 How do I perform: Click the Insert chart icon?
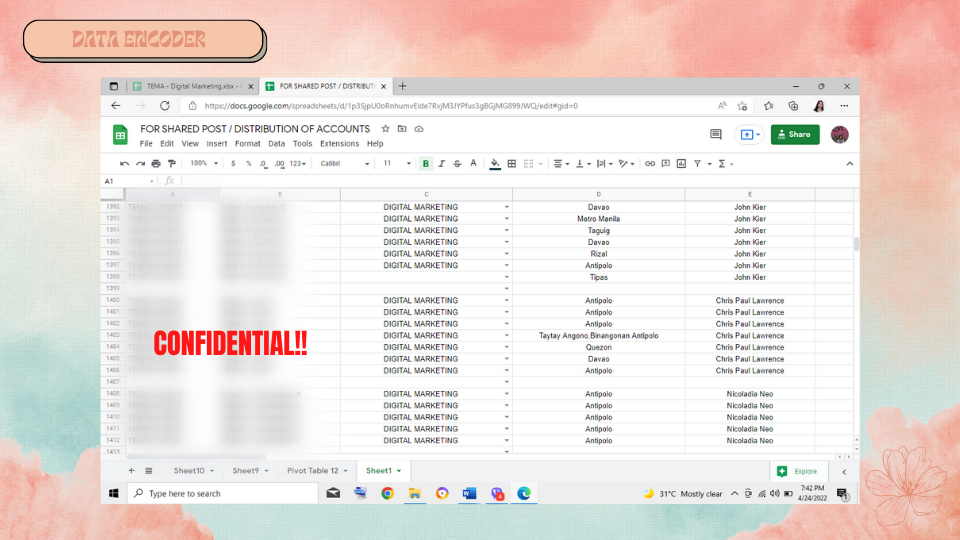(681, 163)
